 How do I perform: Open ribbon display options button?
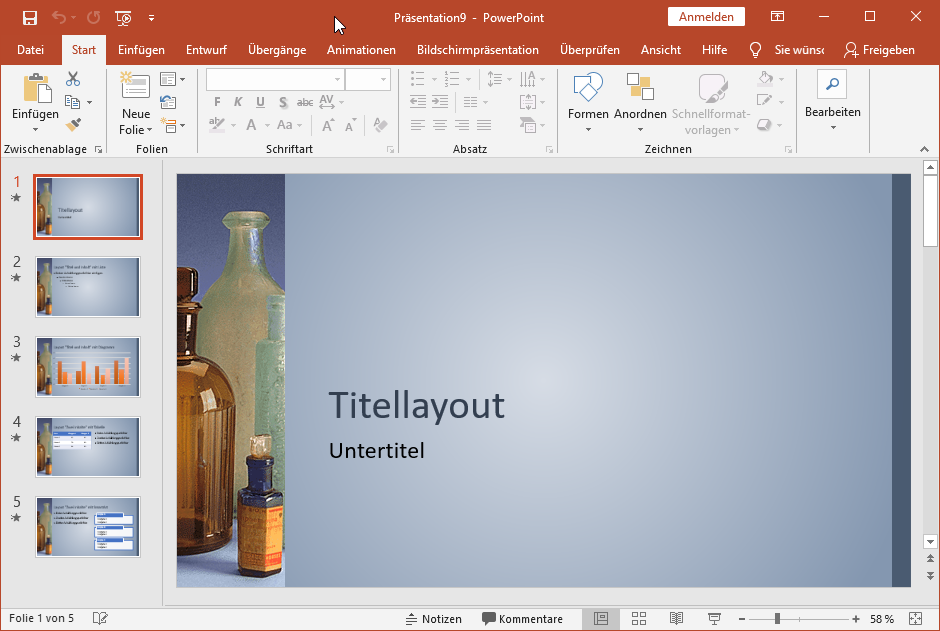point(777,17)
